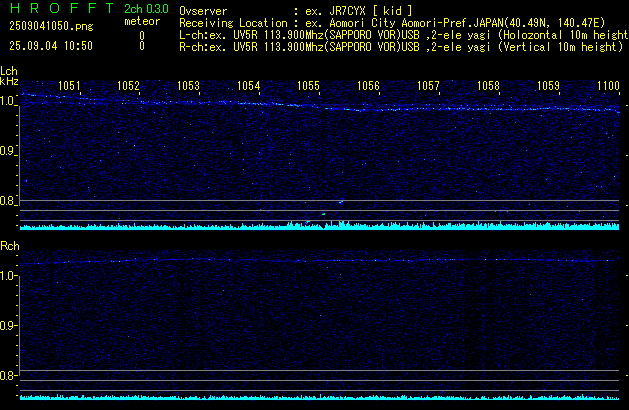The width and height of the screenshot is (629, 410).
Task: Click the 1052 time marker
Action: [x=128, y=86]
